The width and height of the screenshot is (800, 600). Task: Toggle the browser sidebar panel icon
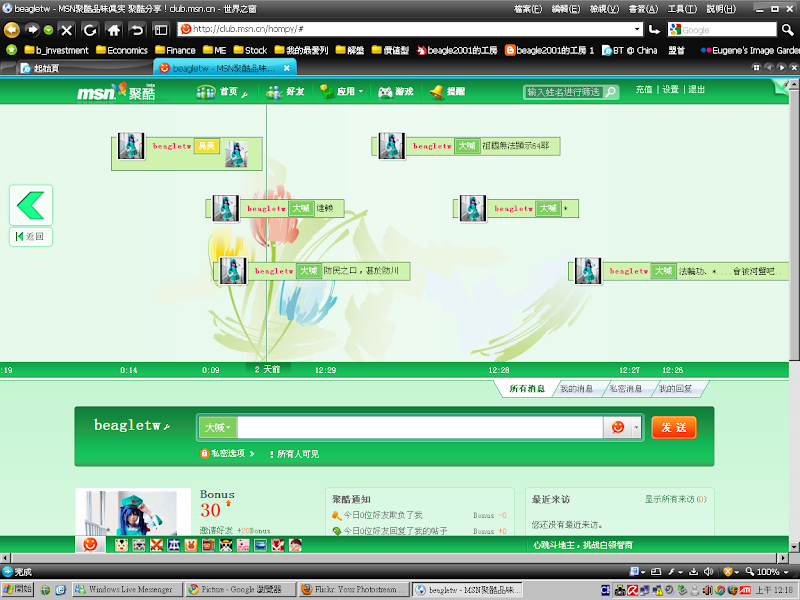(161, 30)
